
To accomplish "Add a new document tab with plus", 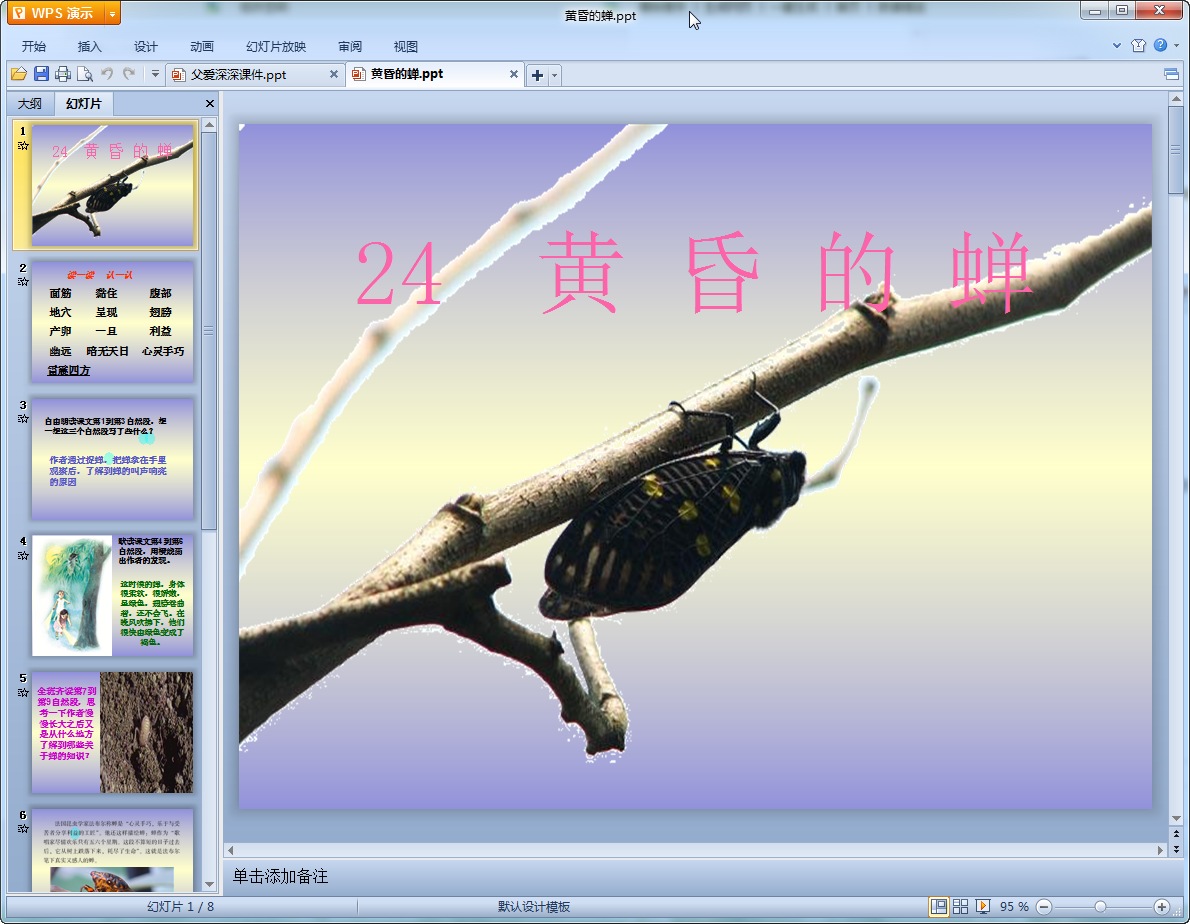I will (537, 75).
